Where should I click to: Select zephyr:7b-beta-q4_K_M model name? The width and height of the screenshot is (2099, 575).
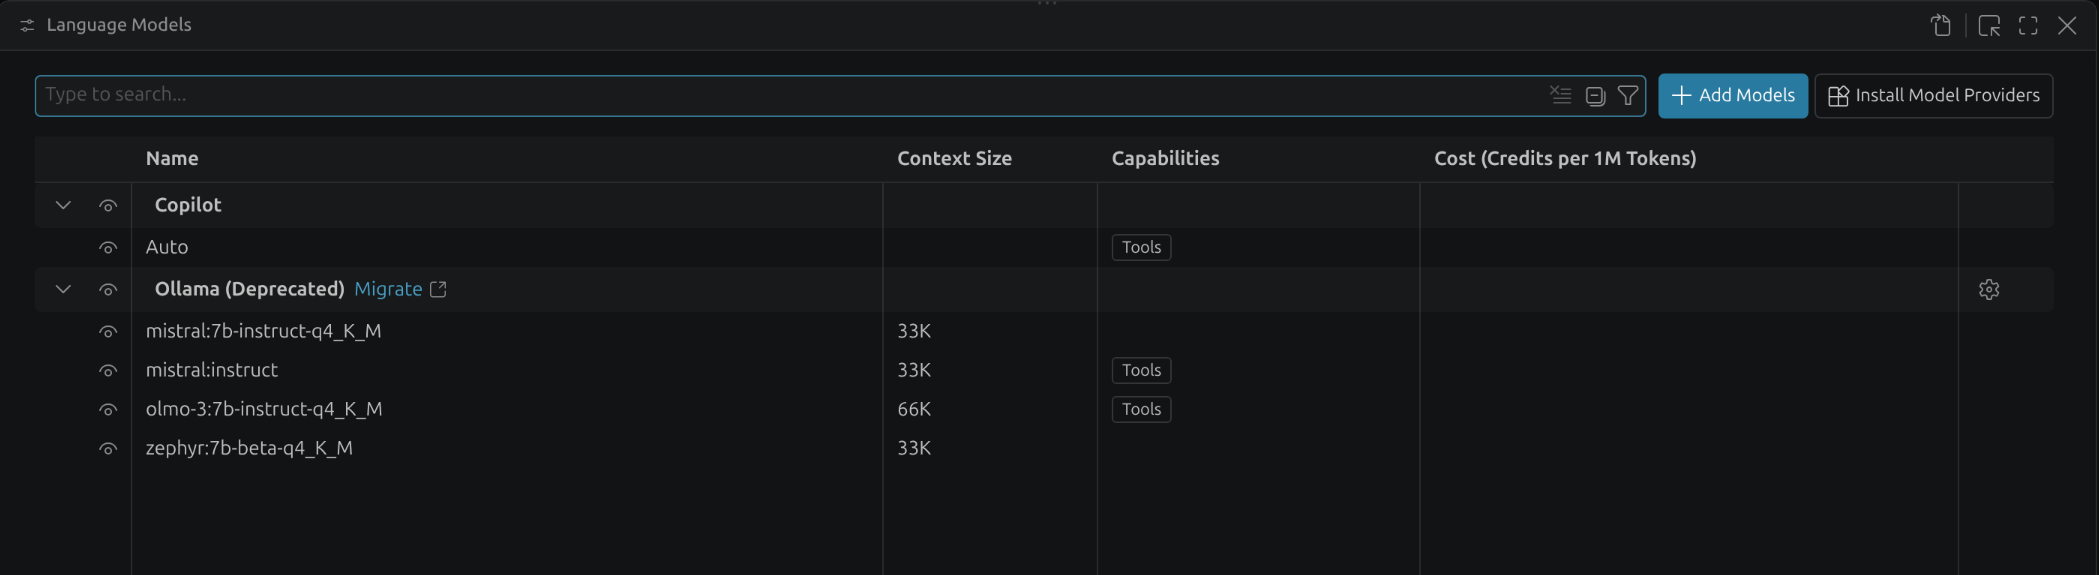point(249,448)
